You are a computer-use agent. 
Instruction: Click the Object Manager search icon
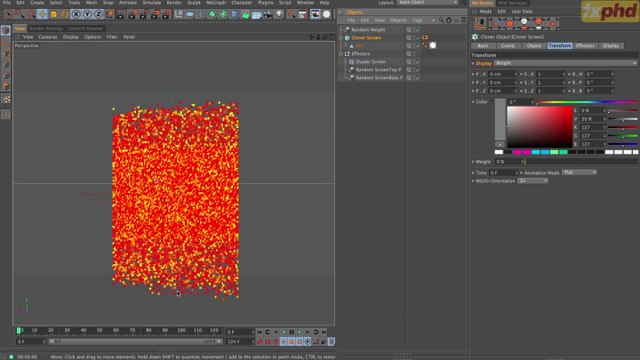click(441, 20)
